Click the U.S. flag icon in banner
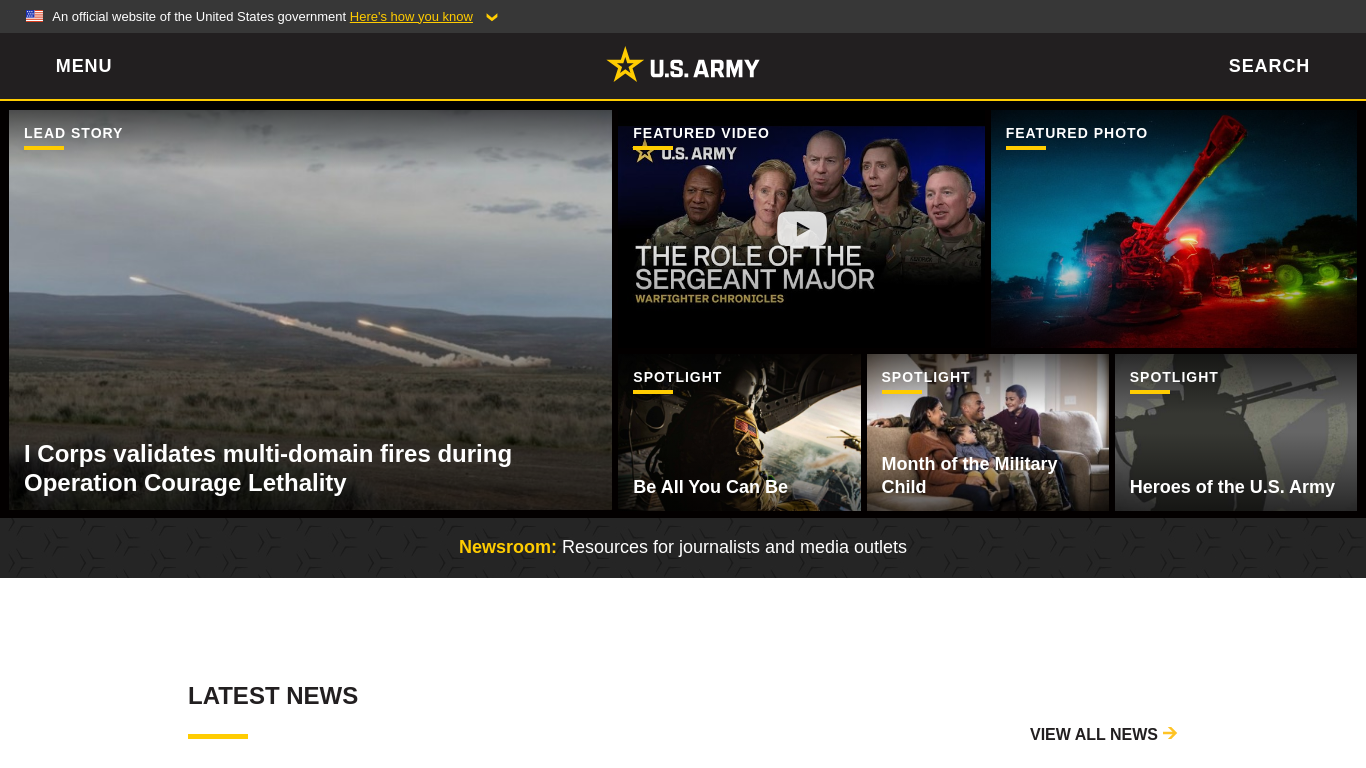Screen dimensions: 1366x768 coord(35,16)
